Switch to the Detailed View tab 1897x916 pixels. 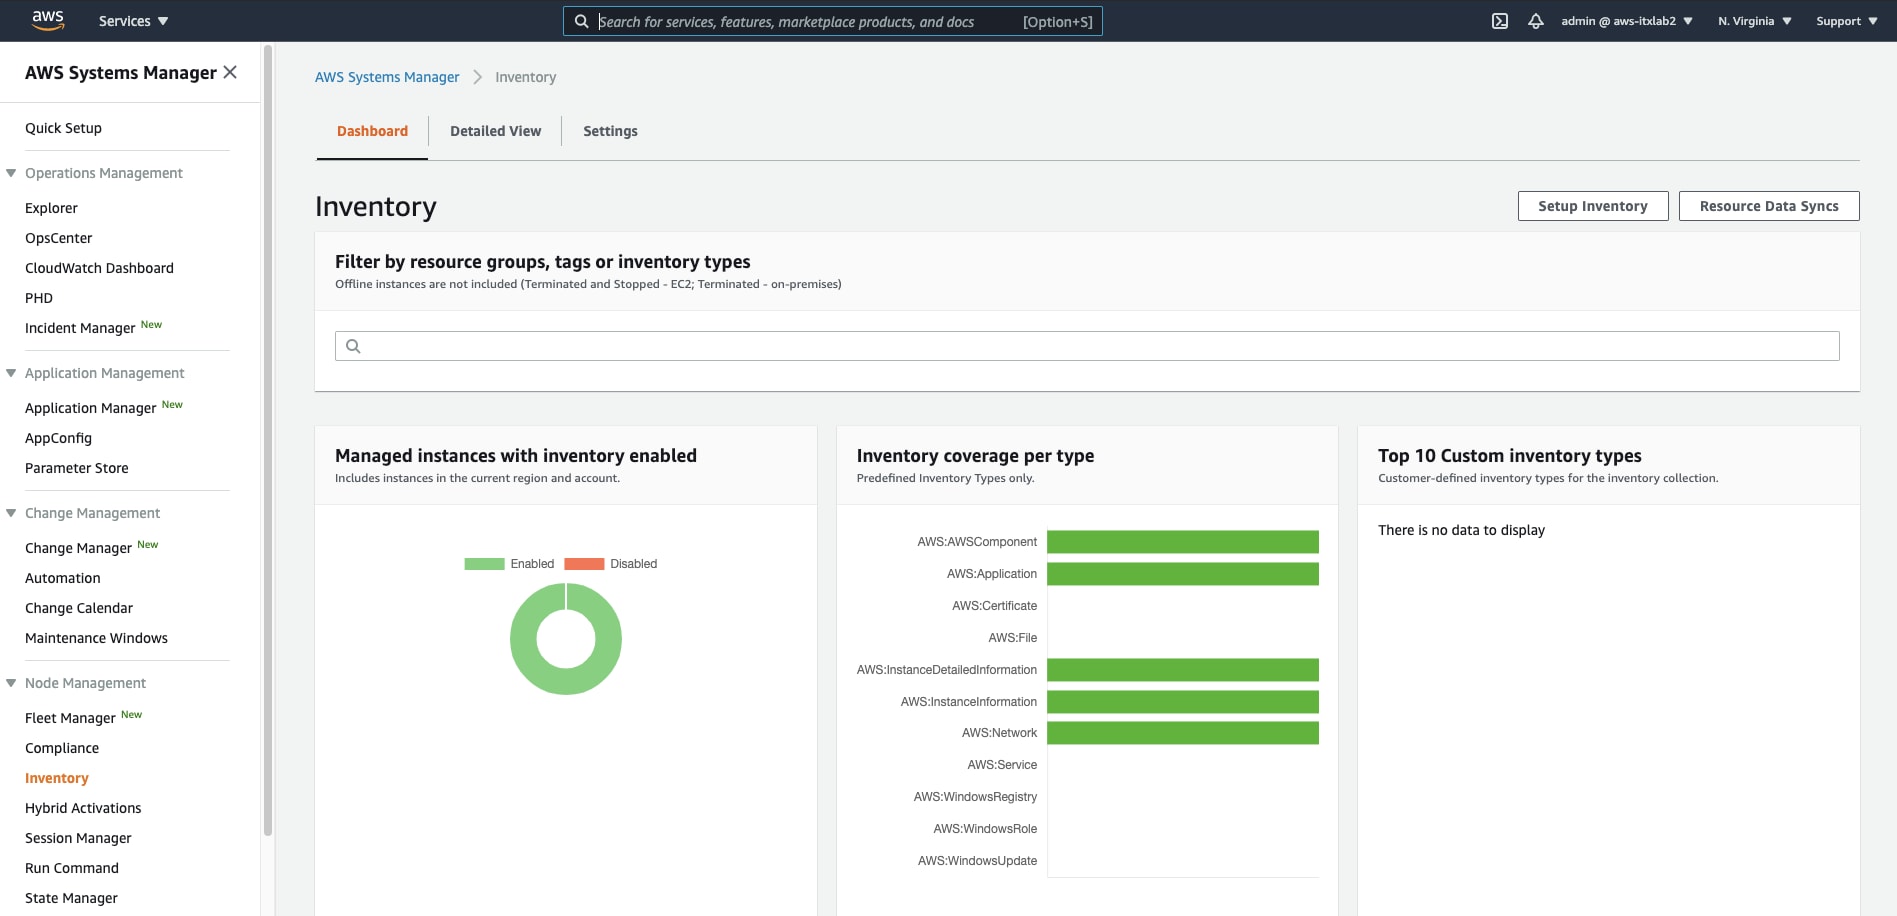pyautogui.click(x=495, y=131)
